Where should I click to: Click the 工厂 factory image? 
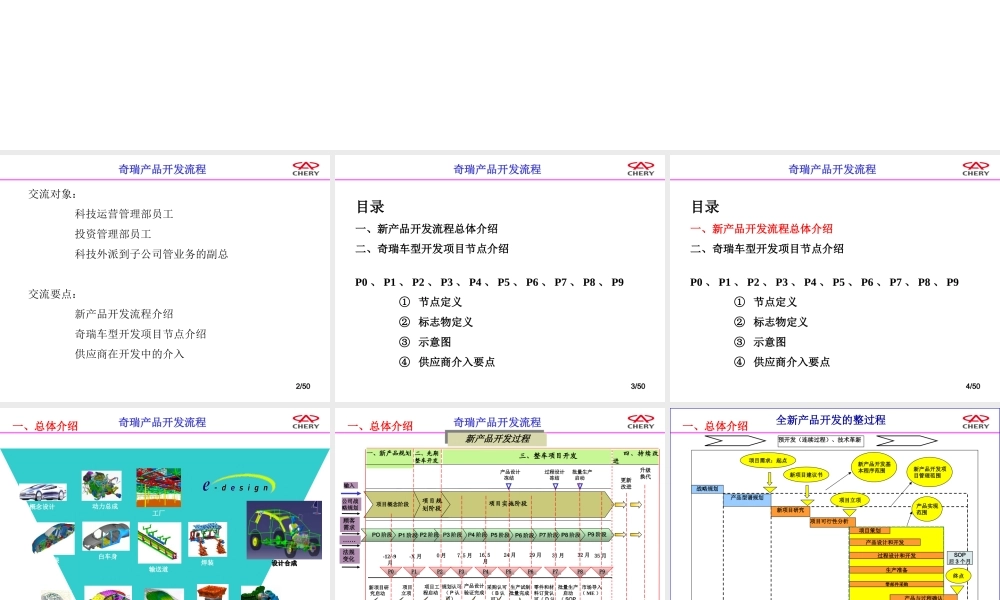tap(158, 488)
